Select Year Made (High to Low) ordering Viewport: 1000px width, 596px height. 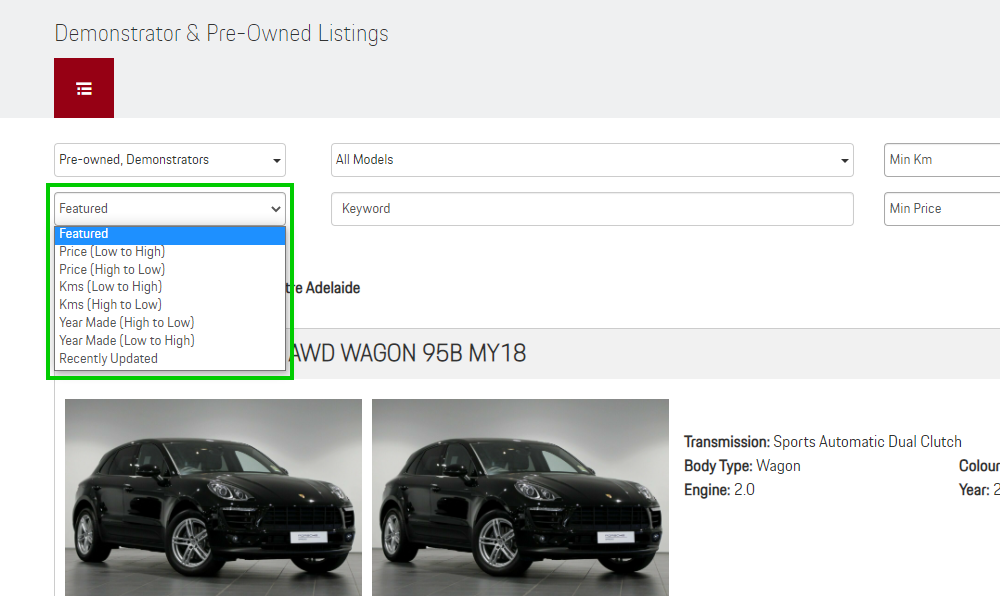pyautogui.click(x=126, y=322)
